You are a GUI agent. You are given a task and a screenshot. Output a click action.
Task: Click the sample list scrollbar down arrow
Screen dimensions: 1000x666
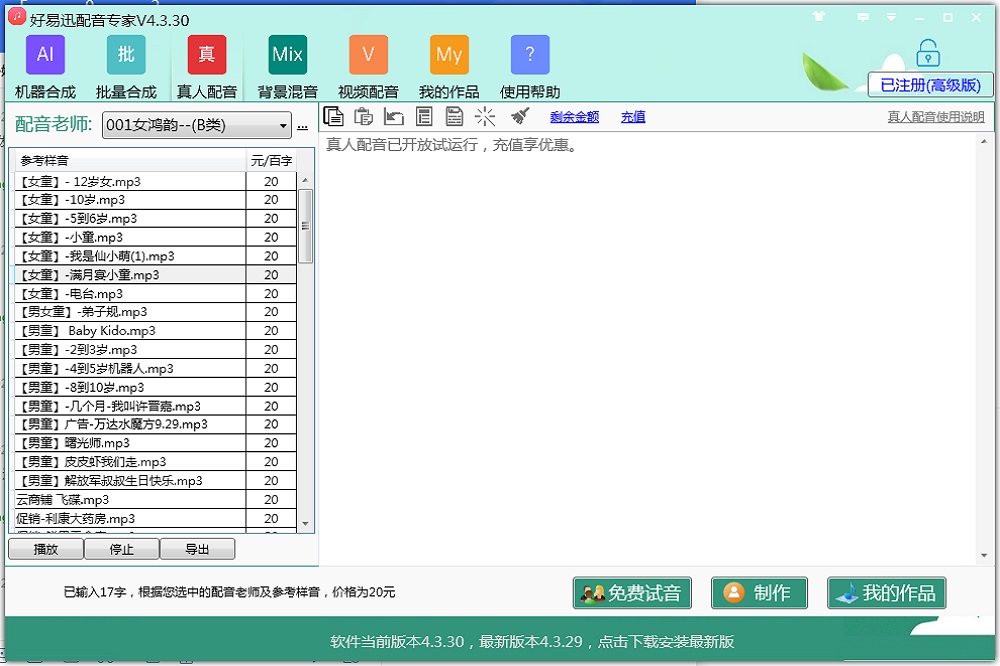(305, 524)
